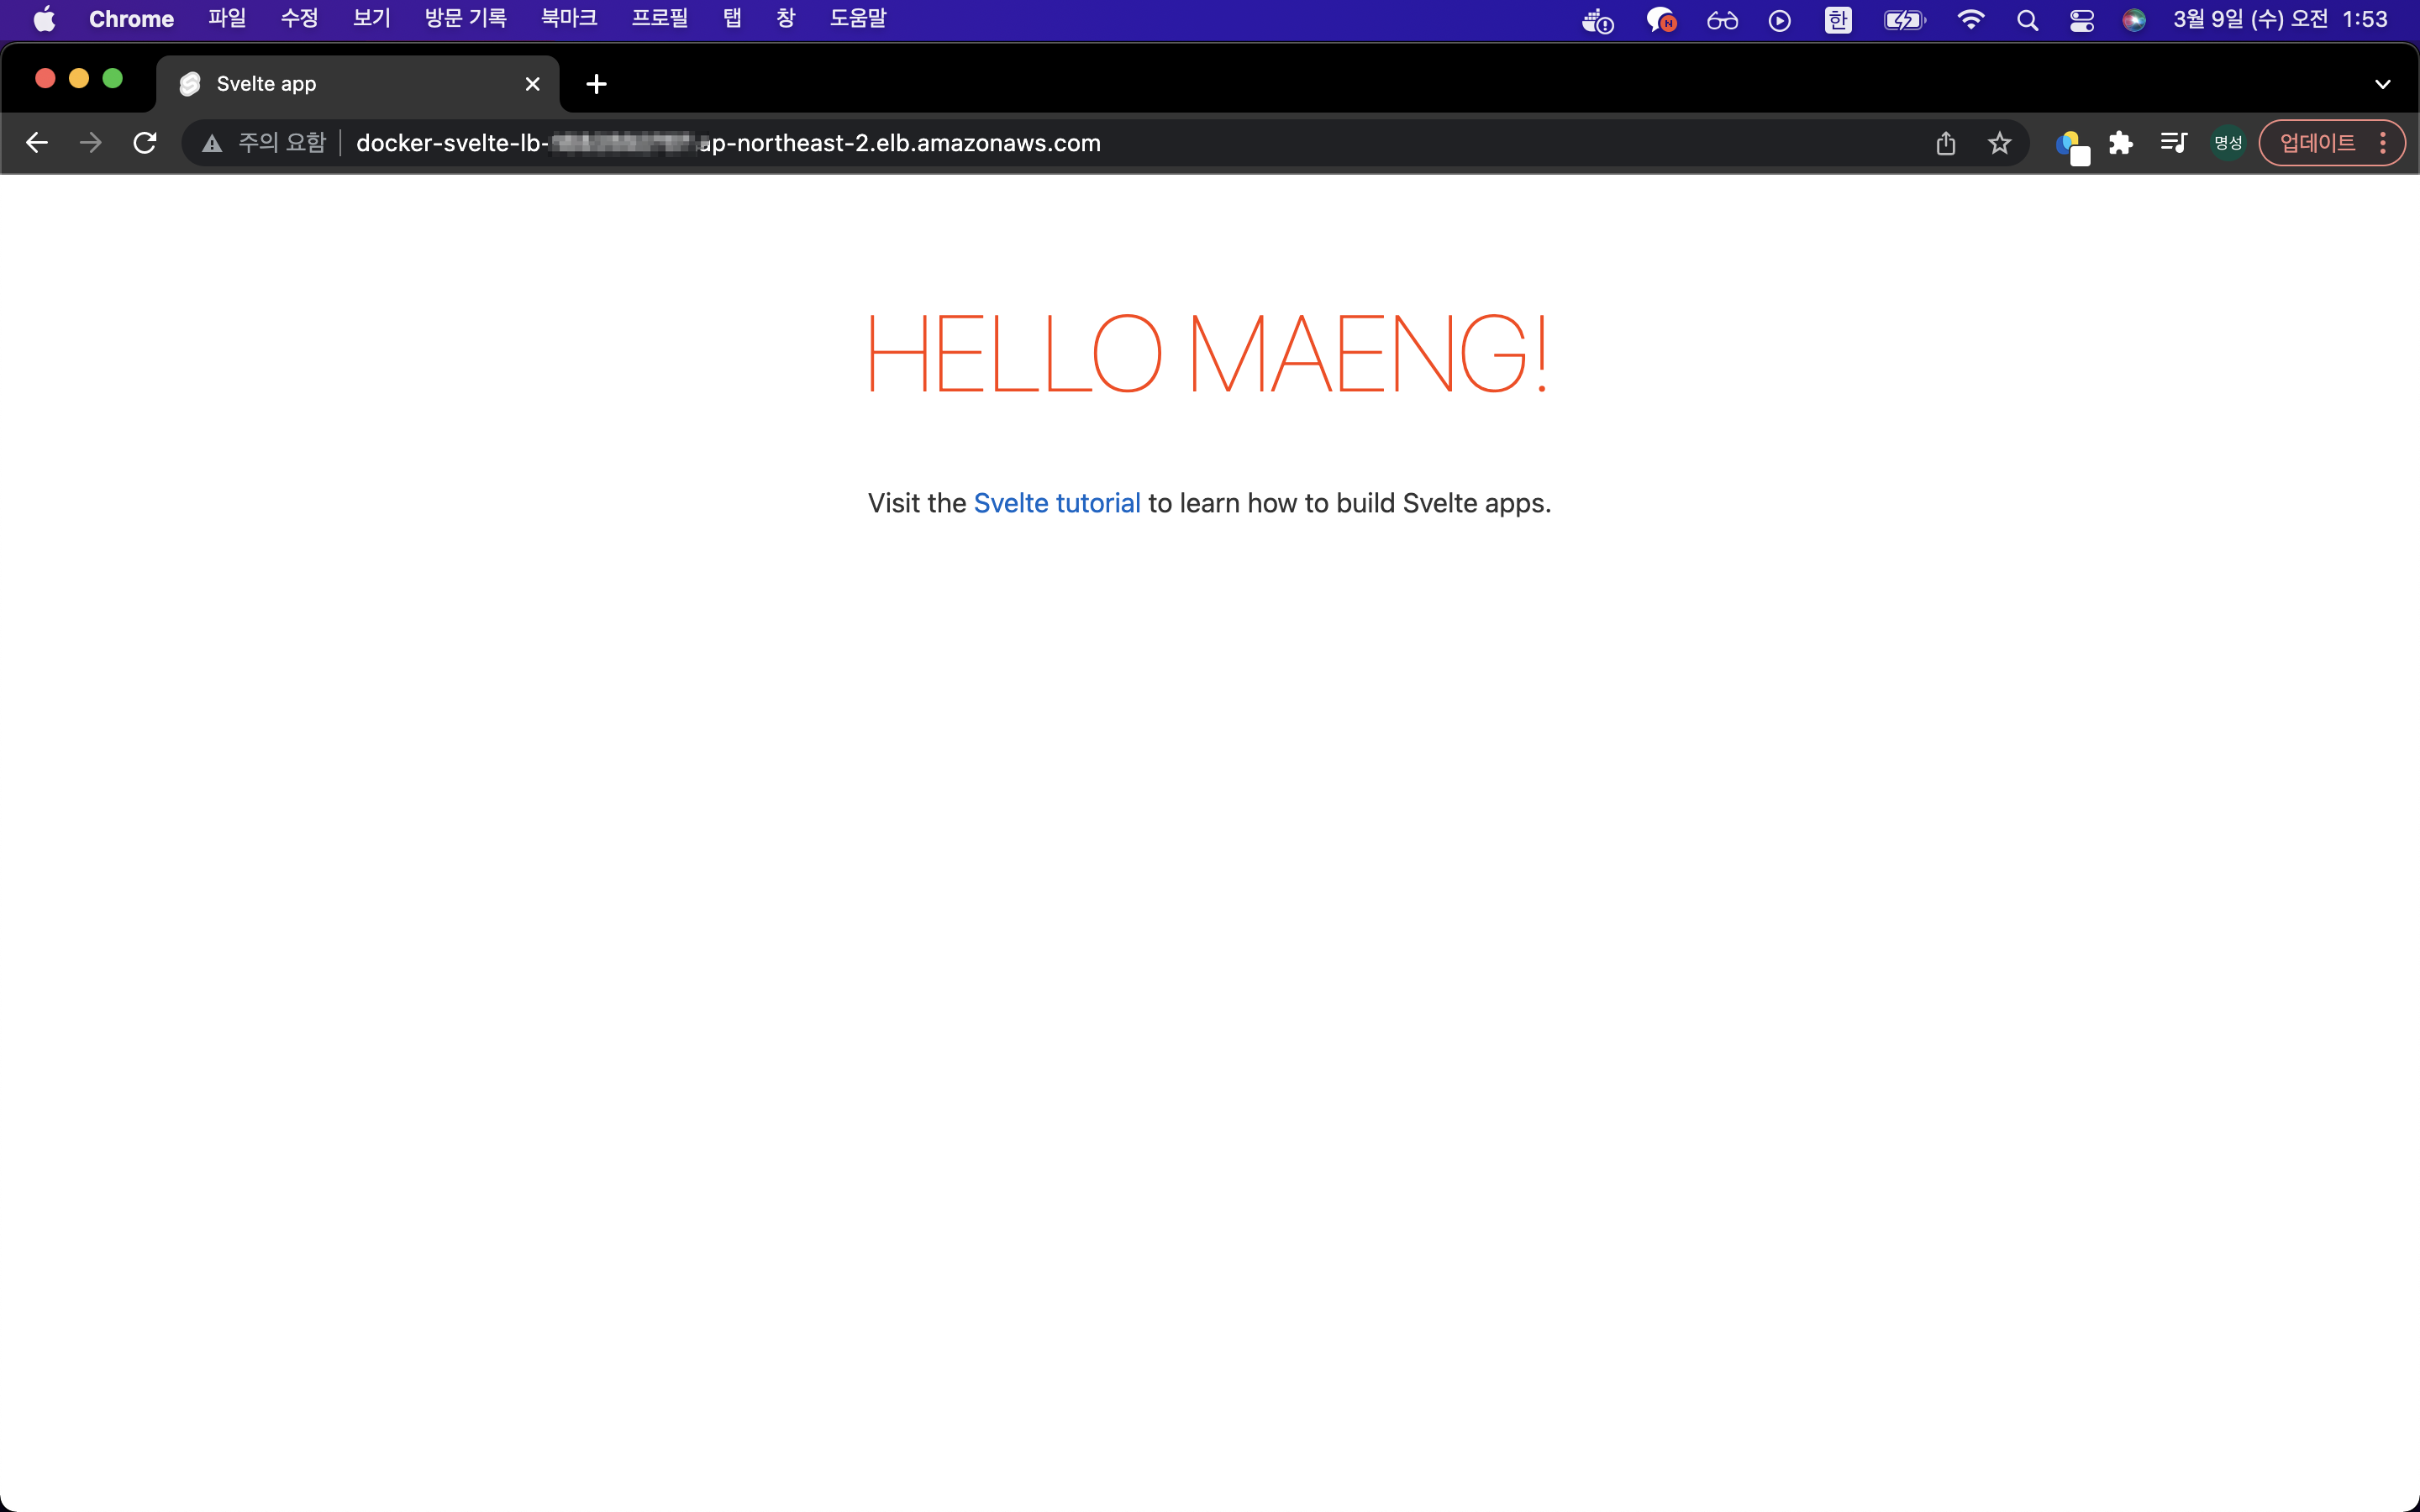This screenshot has width=2420, height=1512.
Task: Open the share page icon
Action: 1945,143
